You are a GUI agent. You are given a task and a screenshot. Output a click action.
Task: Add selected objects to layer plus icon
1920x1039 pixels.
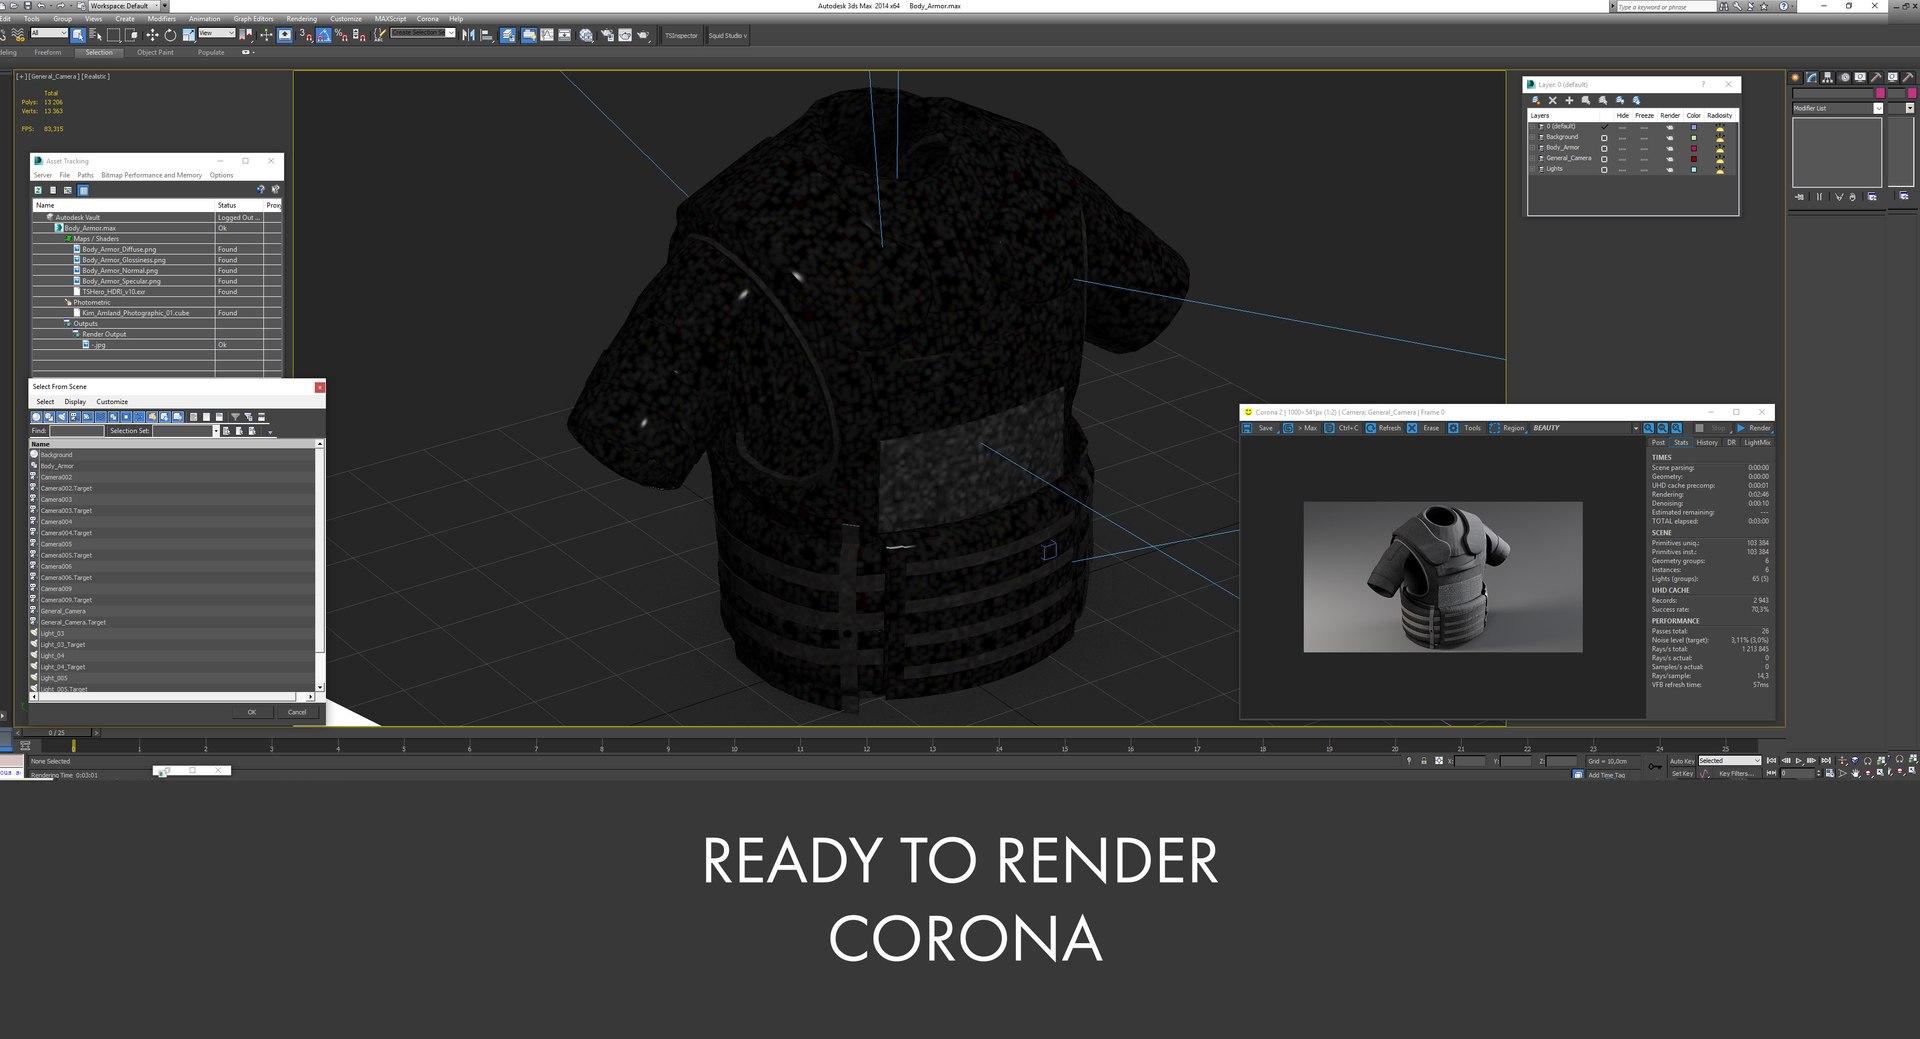(x=1569, y=100)
